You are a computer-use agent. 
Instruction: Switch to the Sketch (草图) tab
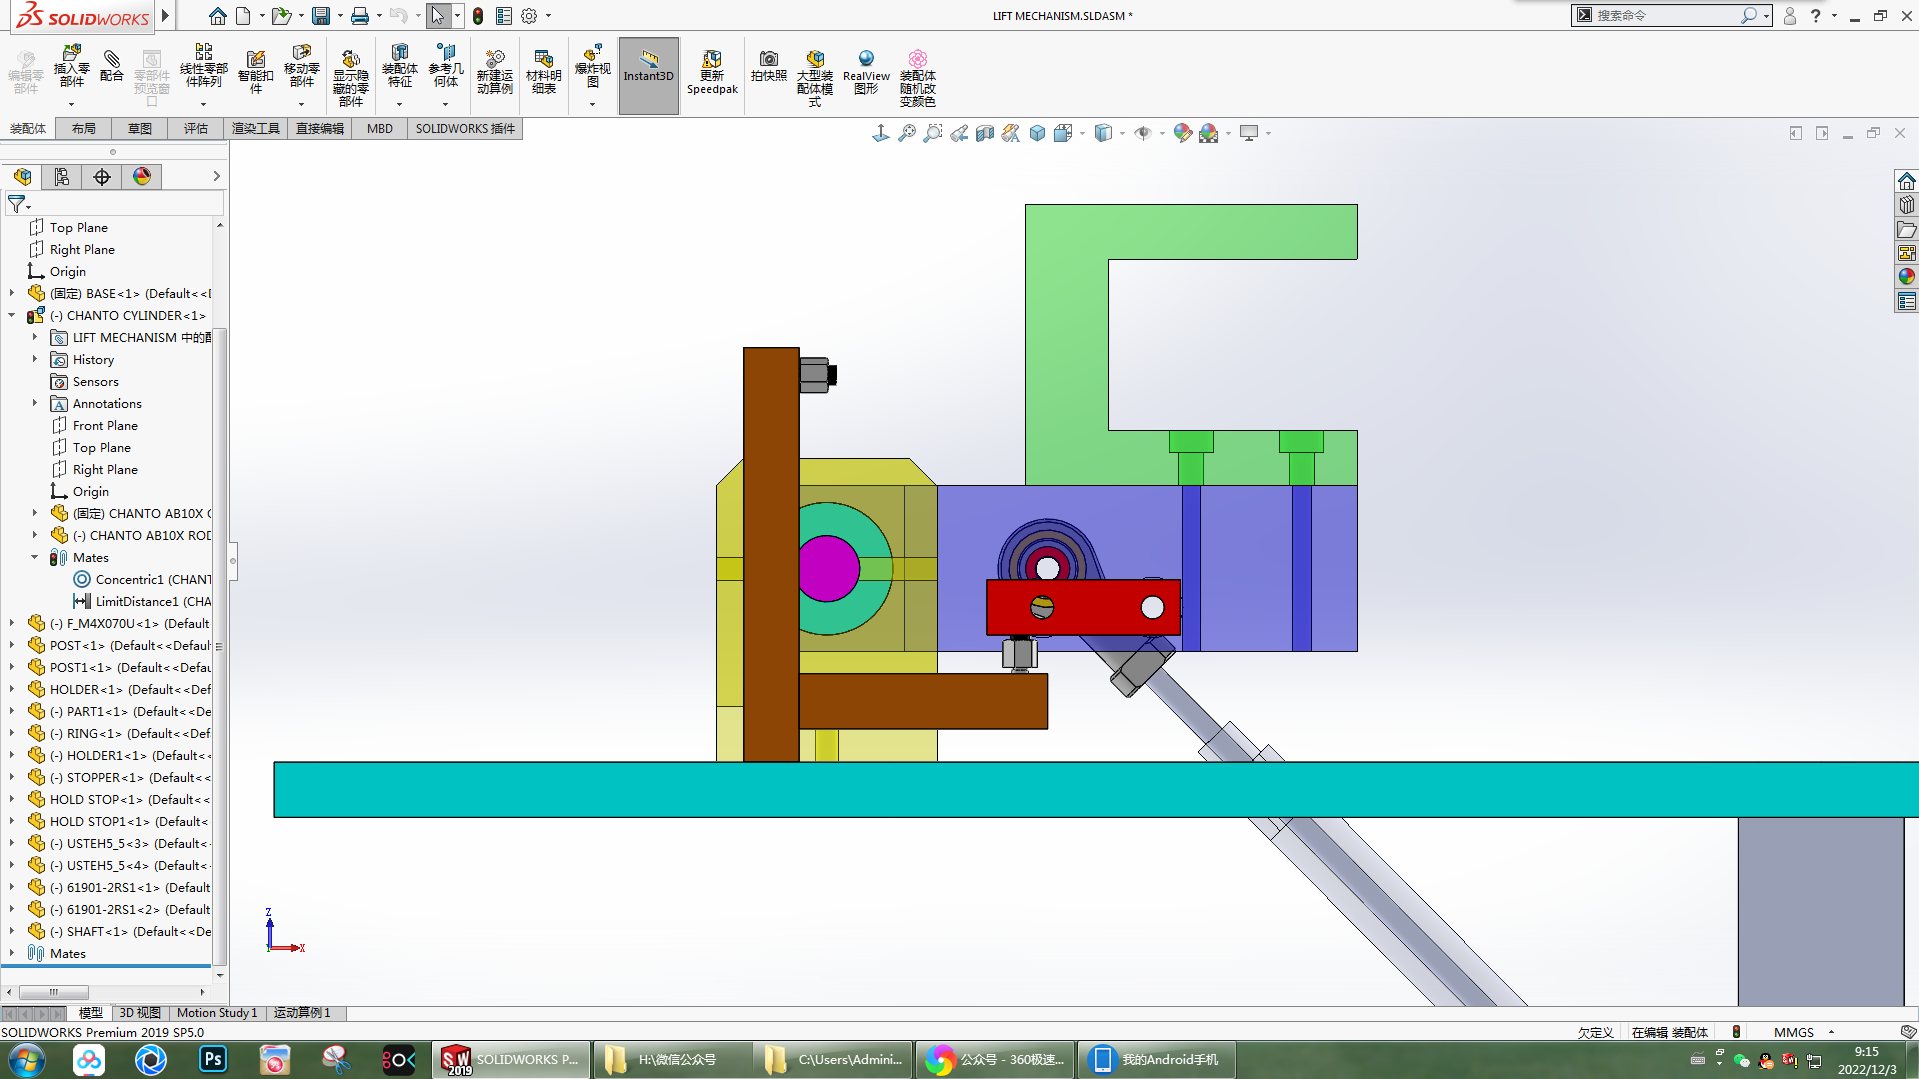pos(140,128)
